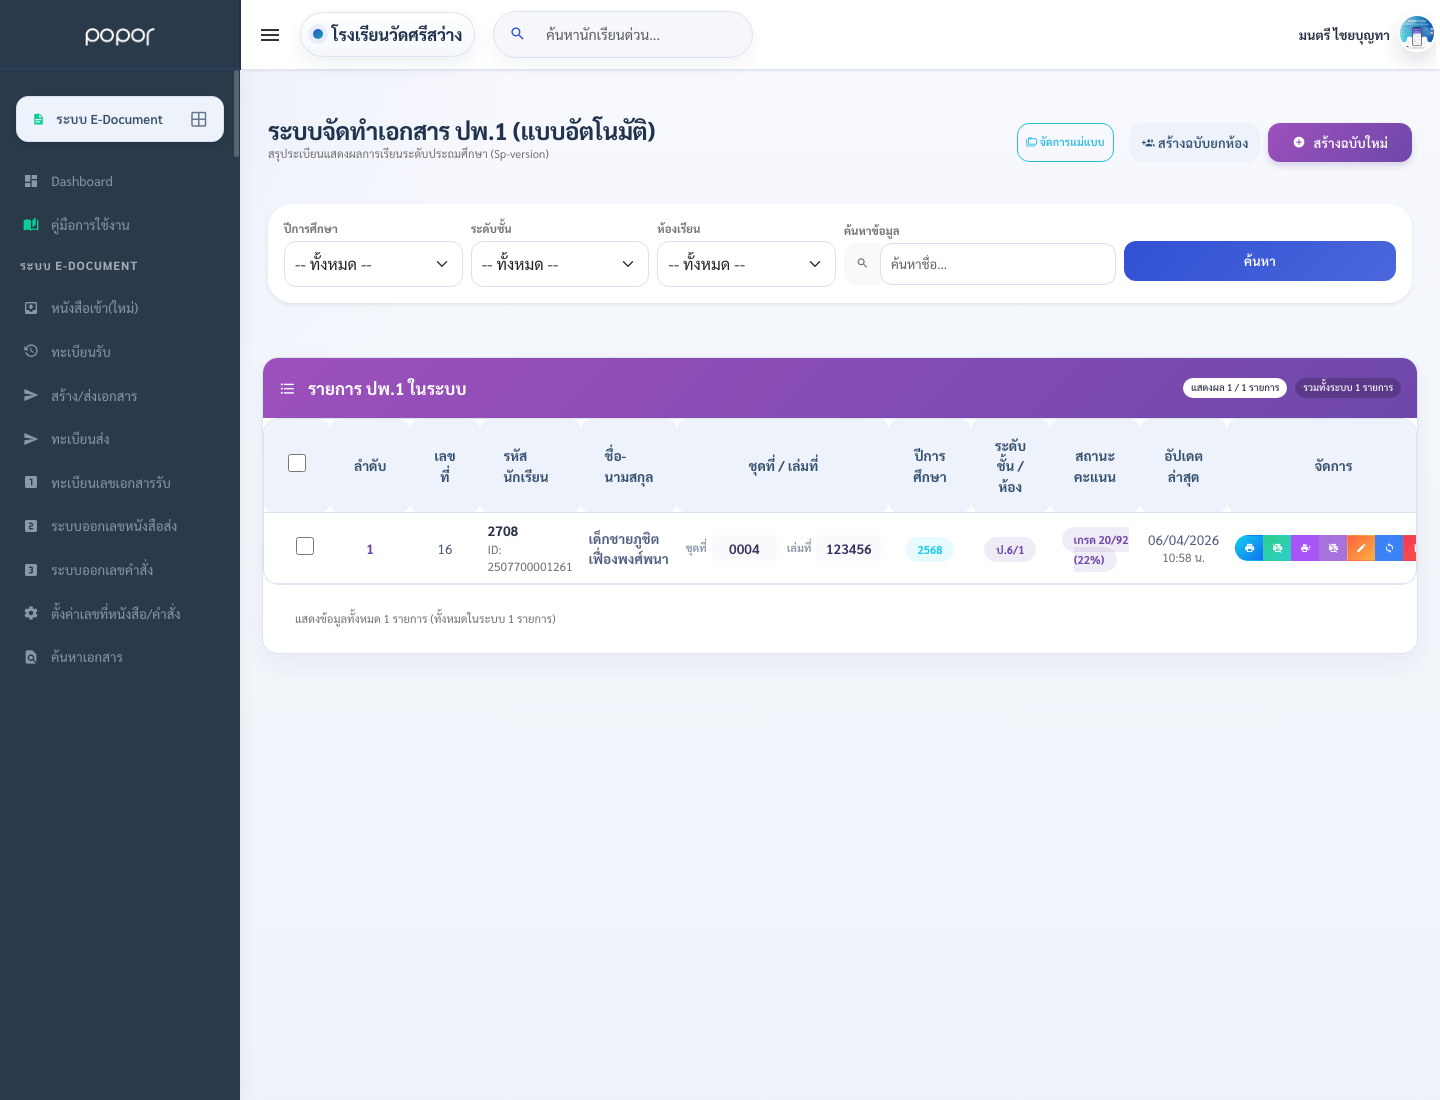Click the รวมทั้งระบบ 1 รายการ badge

coord(1348,388)
